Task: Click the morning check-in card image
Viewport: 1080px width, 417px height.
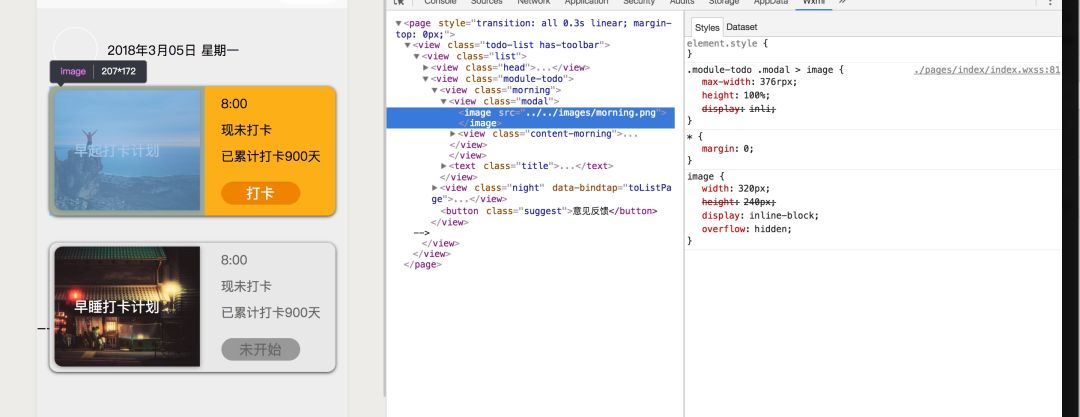Action: [x=127, y=150]
